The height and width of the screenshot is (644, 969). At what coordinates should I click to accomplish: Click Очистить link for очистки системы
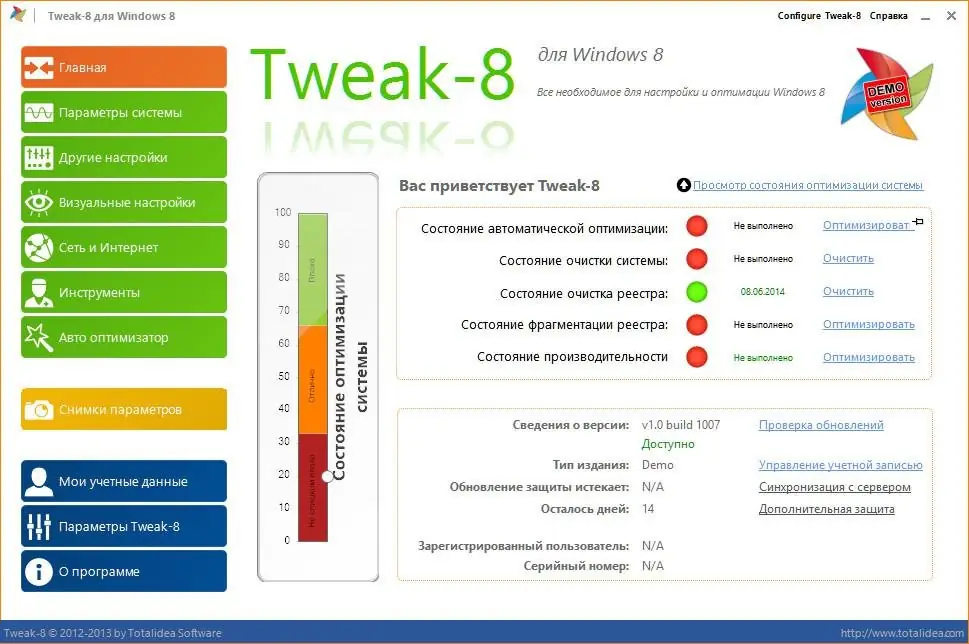point(848,258)
